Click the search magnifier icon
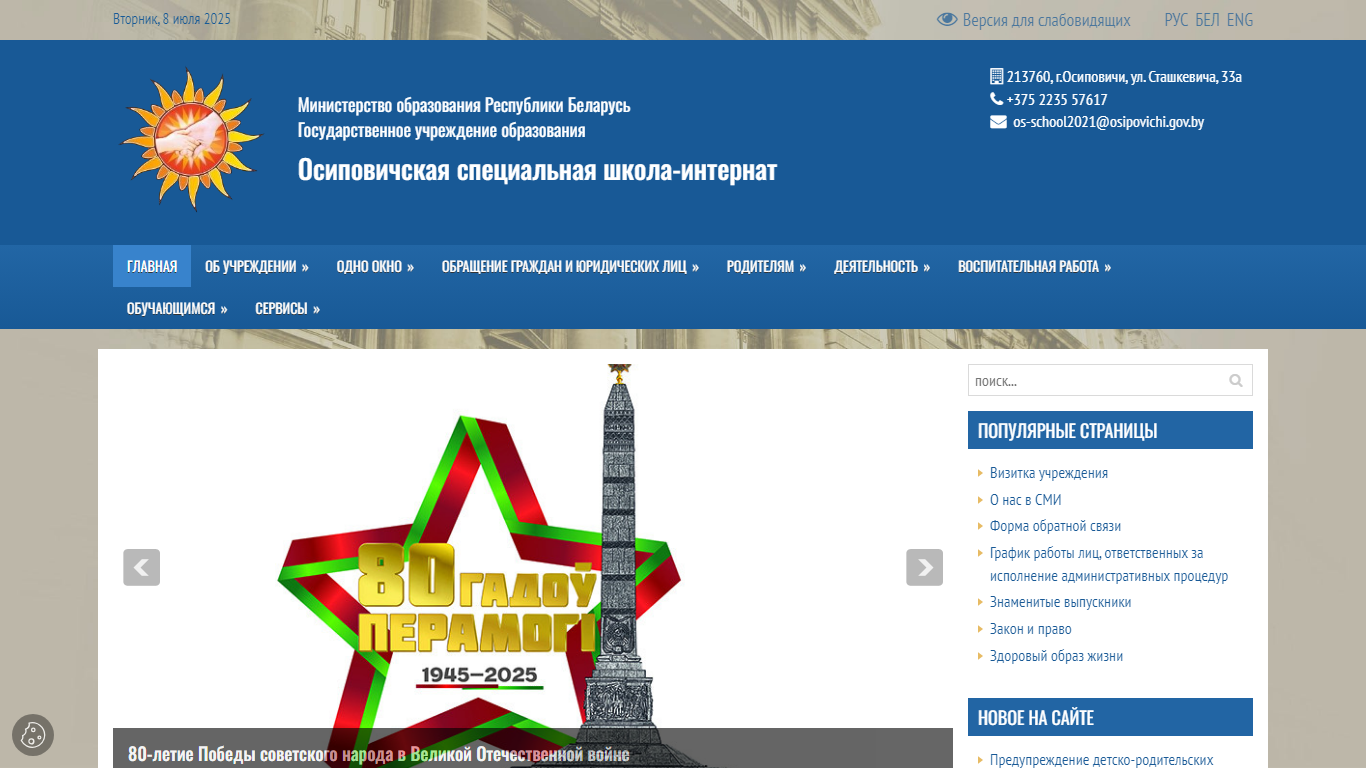1366x768 pixels. [x=1236, y=380]
